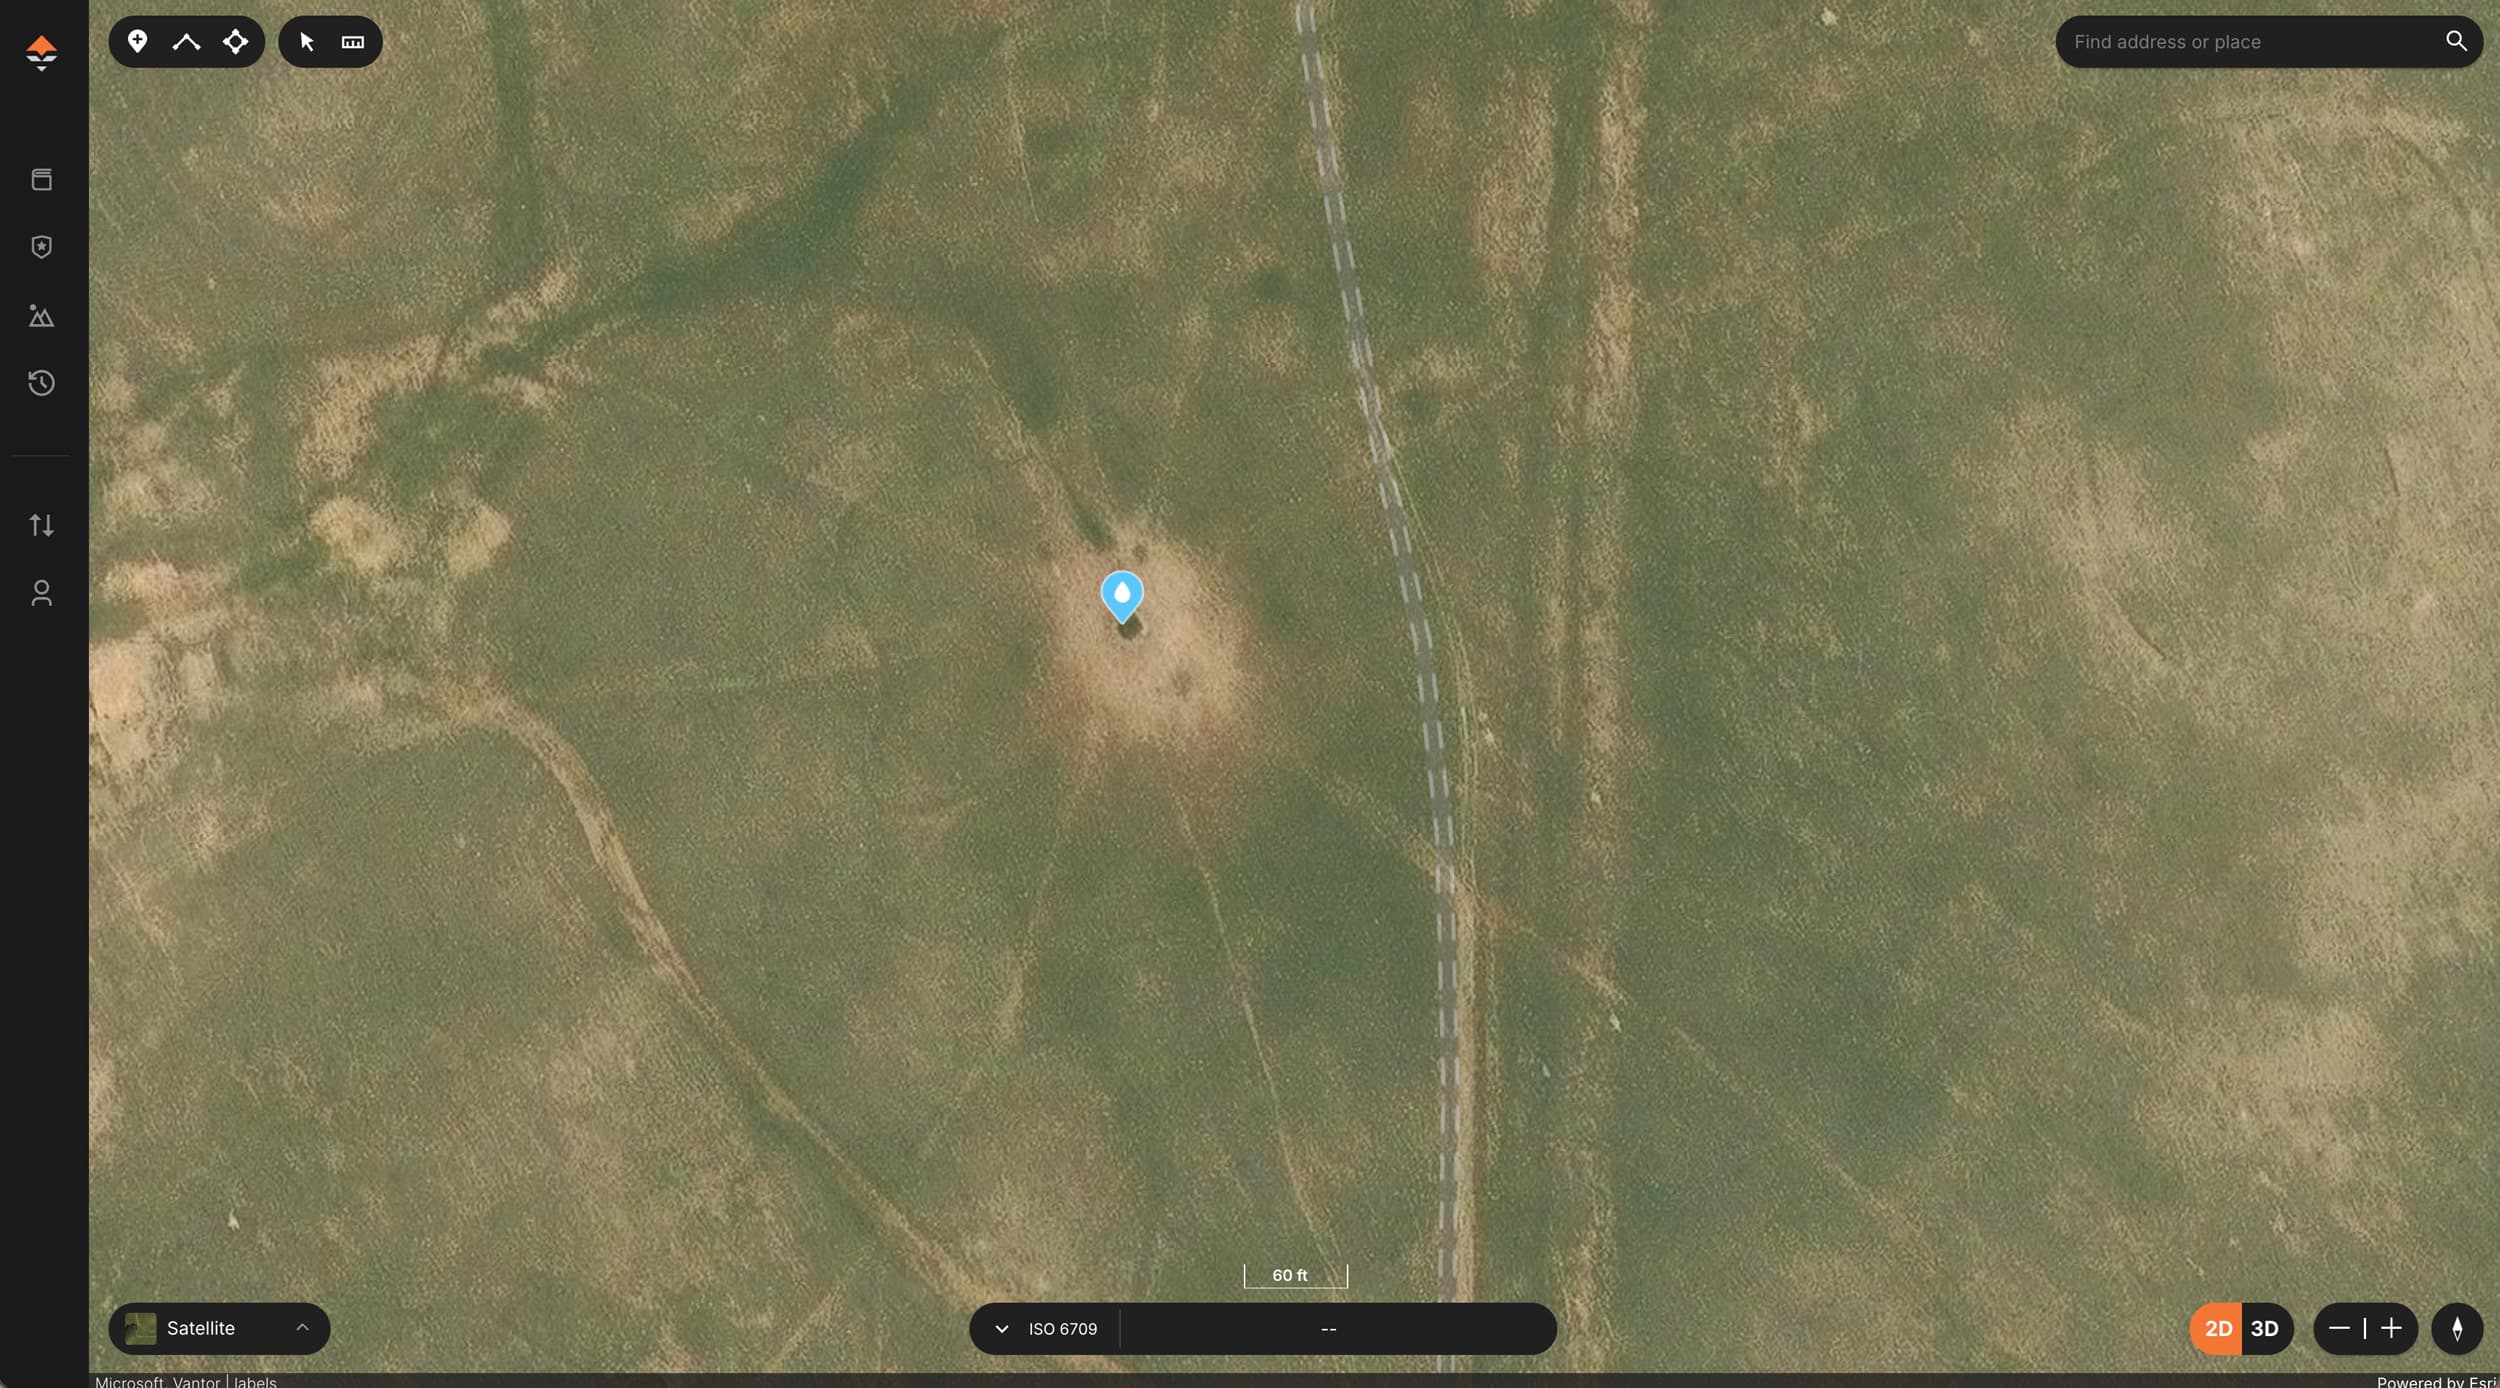Open the map layers sidebar icon
The image size is (2500, 1388).
click(41, 179)
